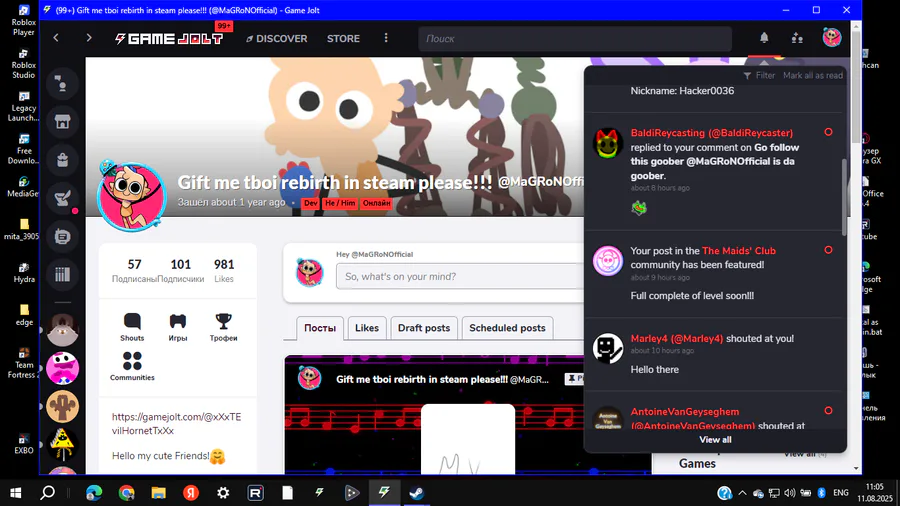Viewport: 900px width, 506px height.
Task: Switch to the Likes tab
Action: click(x=367, y=328)
